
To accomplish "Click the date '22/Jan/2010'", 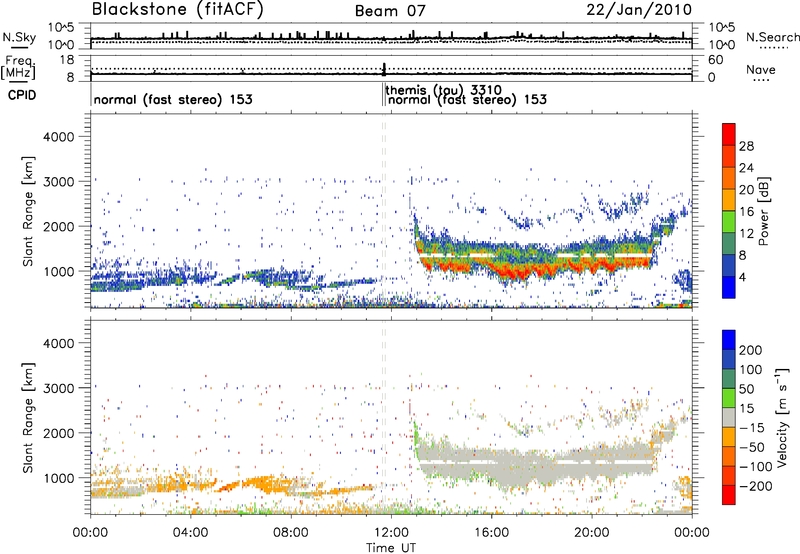I will [639, 10].
